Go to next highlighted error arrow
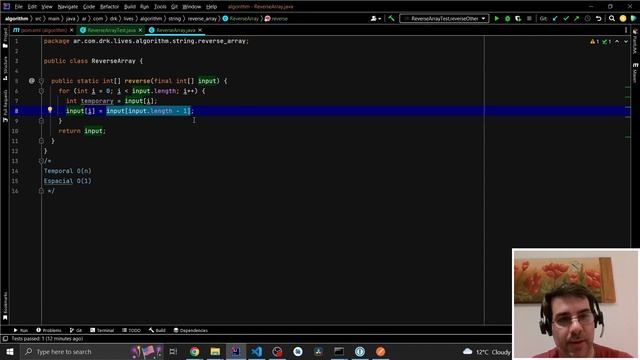The width and height of the screenshot is (640, 360). 626,42
